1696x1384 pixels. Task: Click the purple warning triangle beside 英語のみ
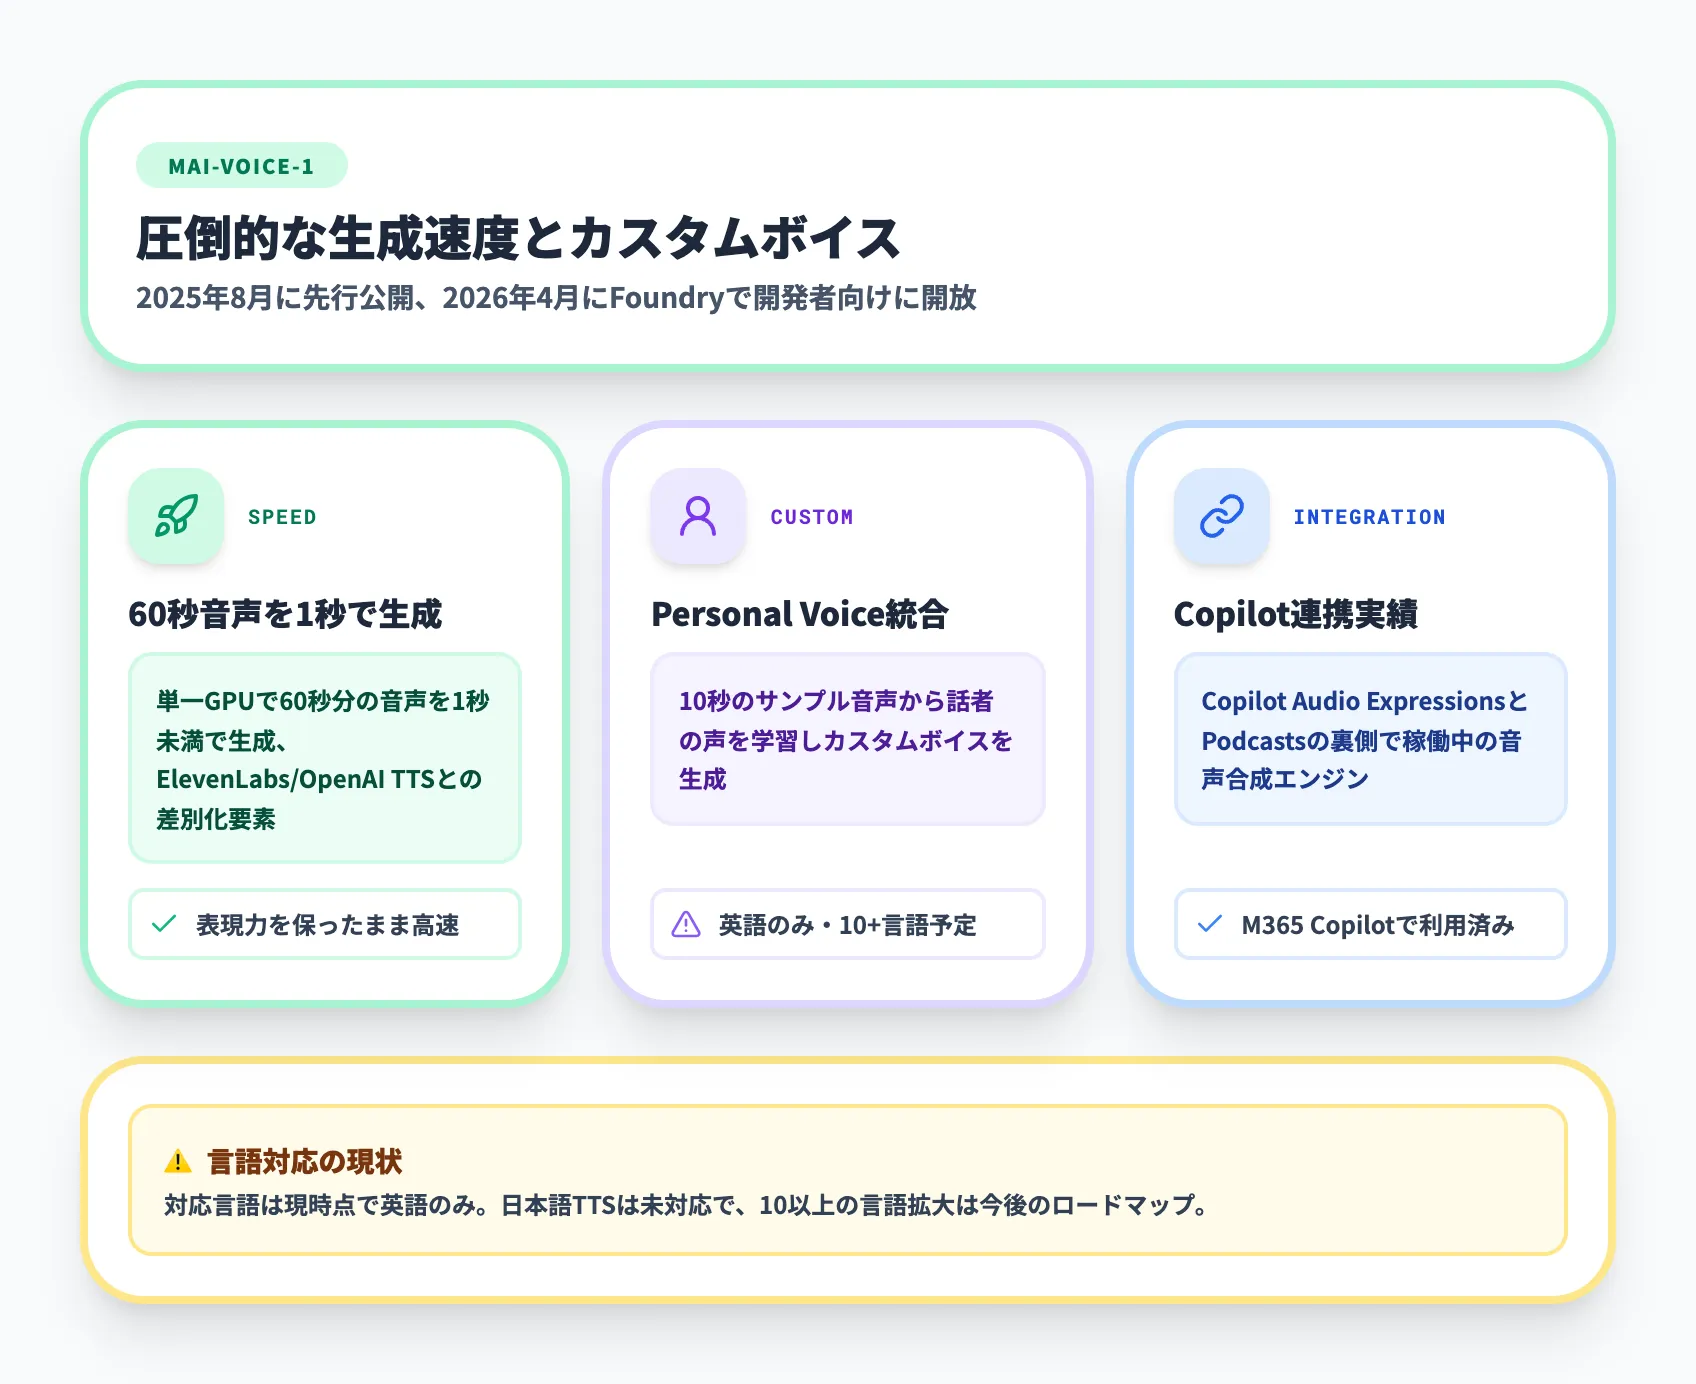pos(686,924)
